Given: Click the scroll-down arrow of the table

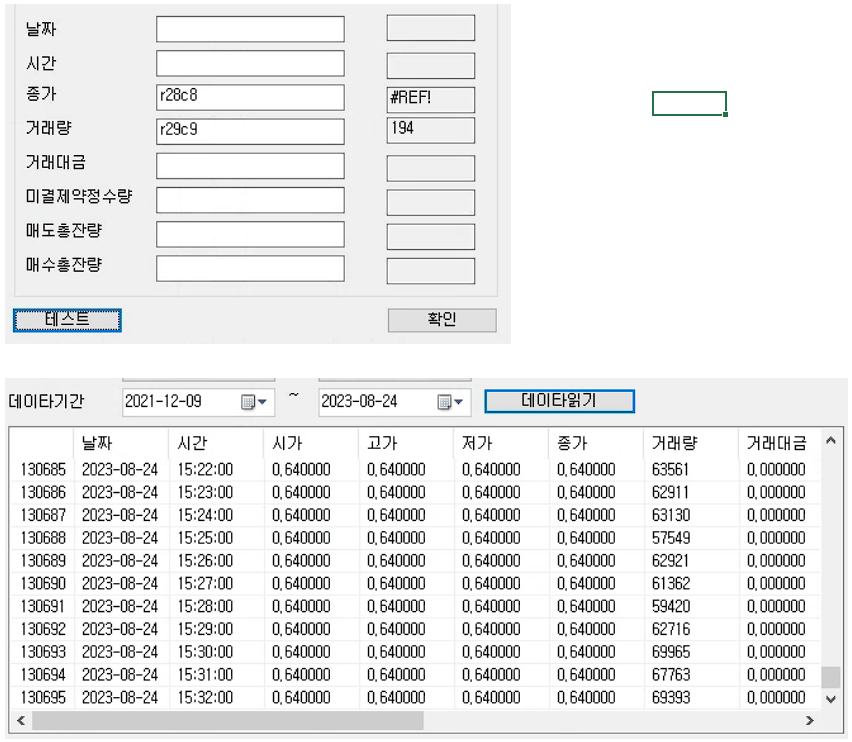Looking at the screenshot, I should coord(830,698).
